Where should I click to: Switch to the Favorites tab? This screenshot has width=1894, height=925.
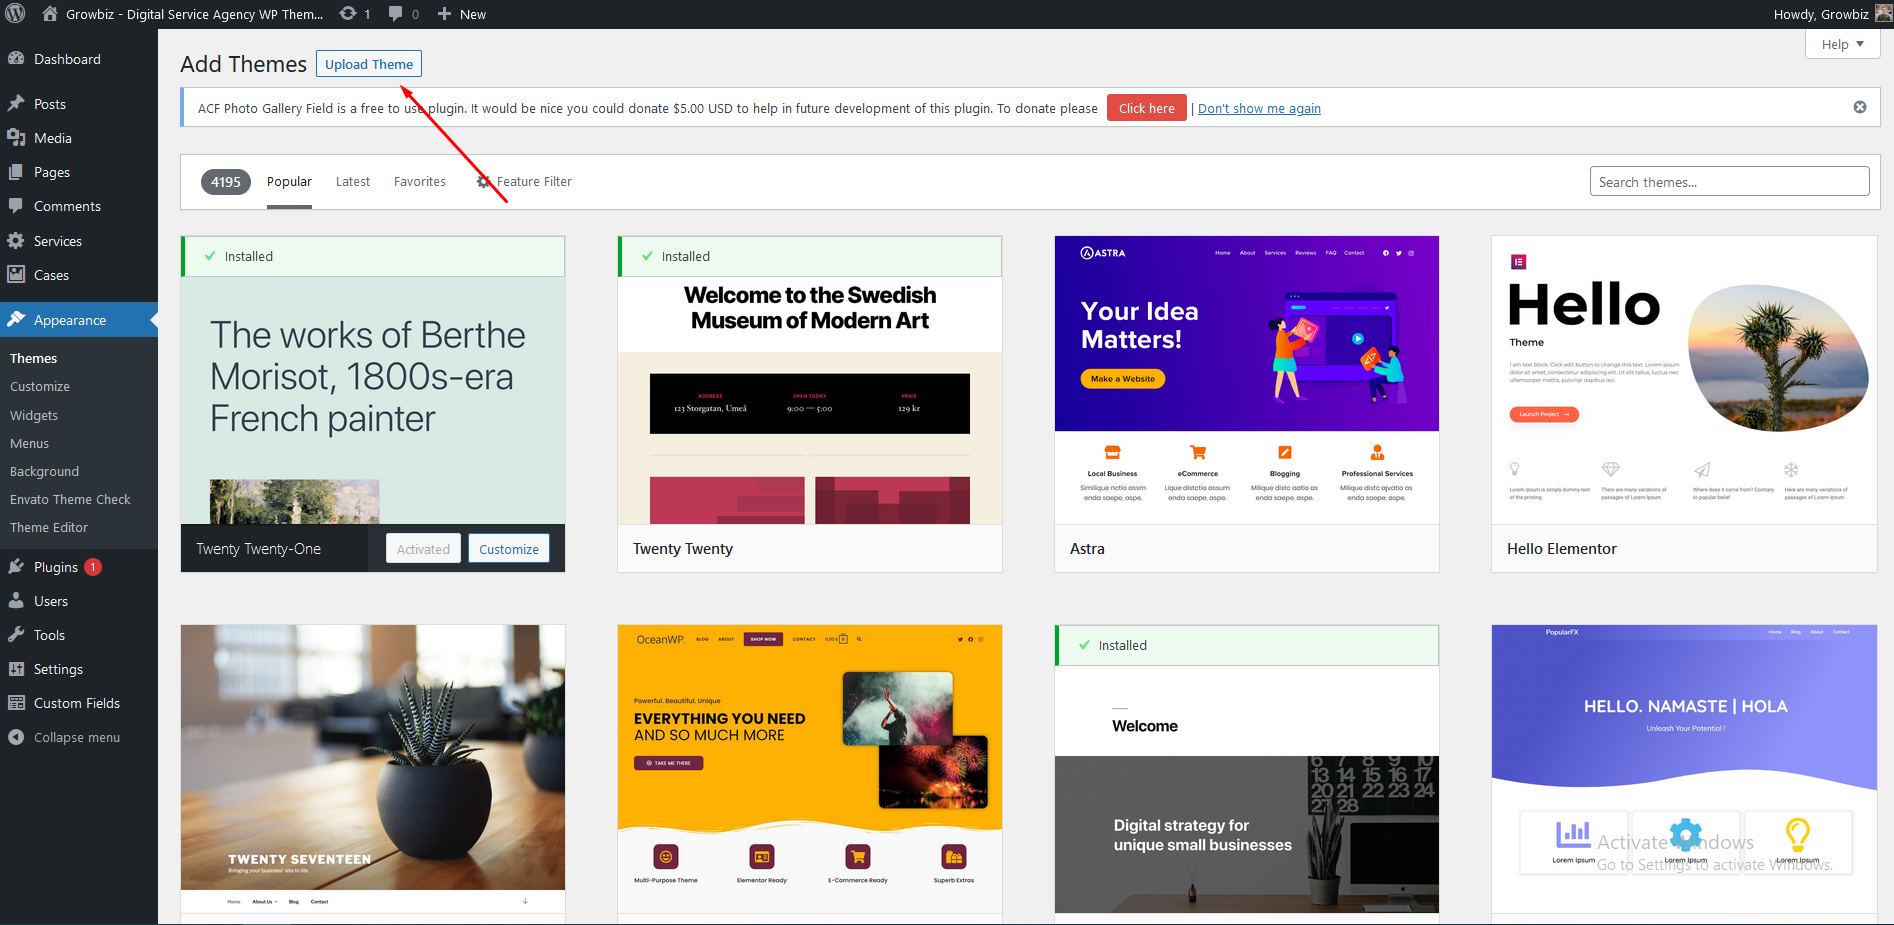[x=420, y=182]
